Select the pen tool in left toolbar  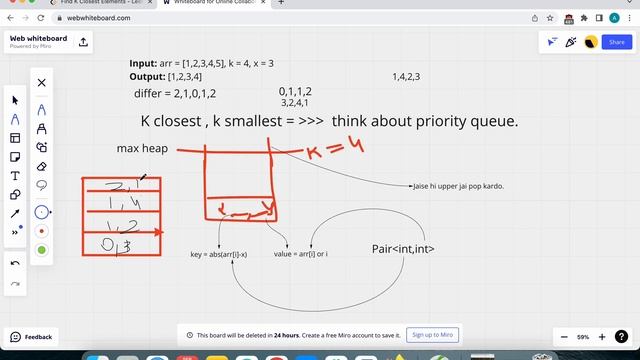tap(15, 119)
